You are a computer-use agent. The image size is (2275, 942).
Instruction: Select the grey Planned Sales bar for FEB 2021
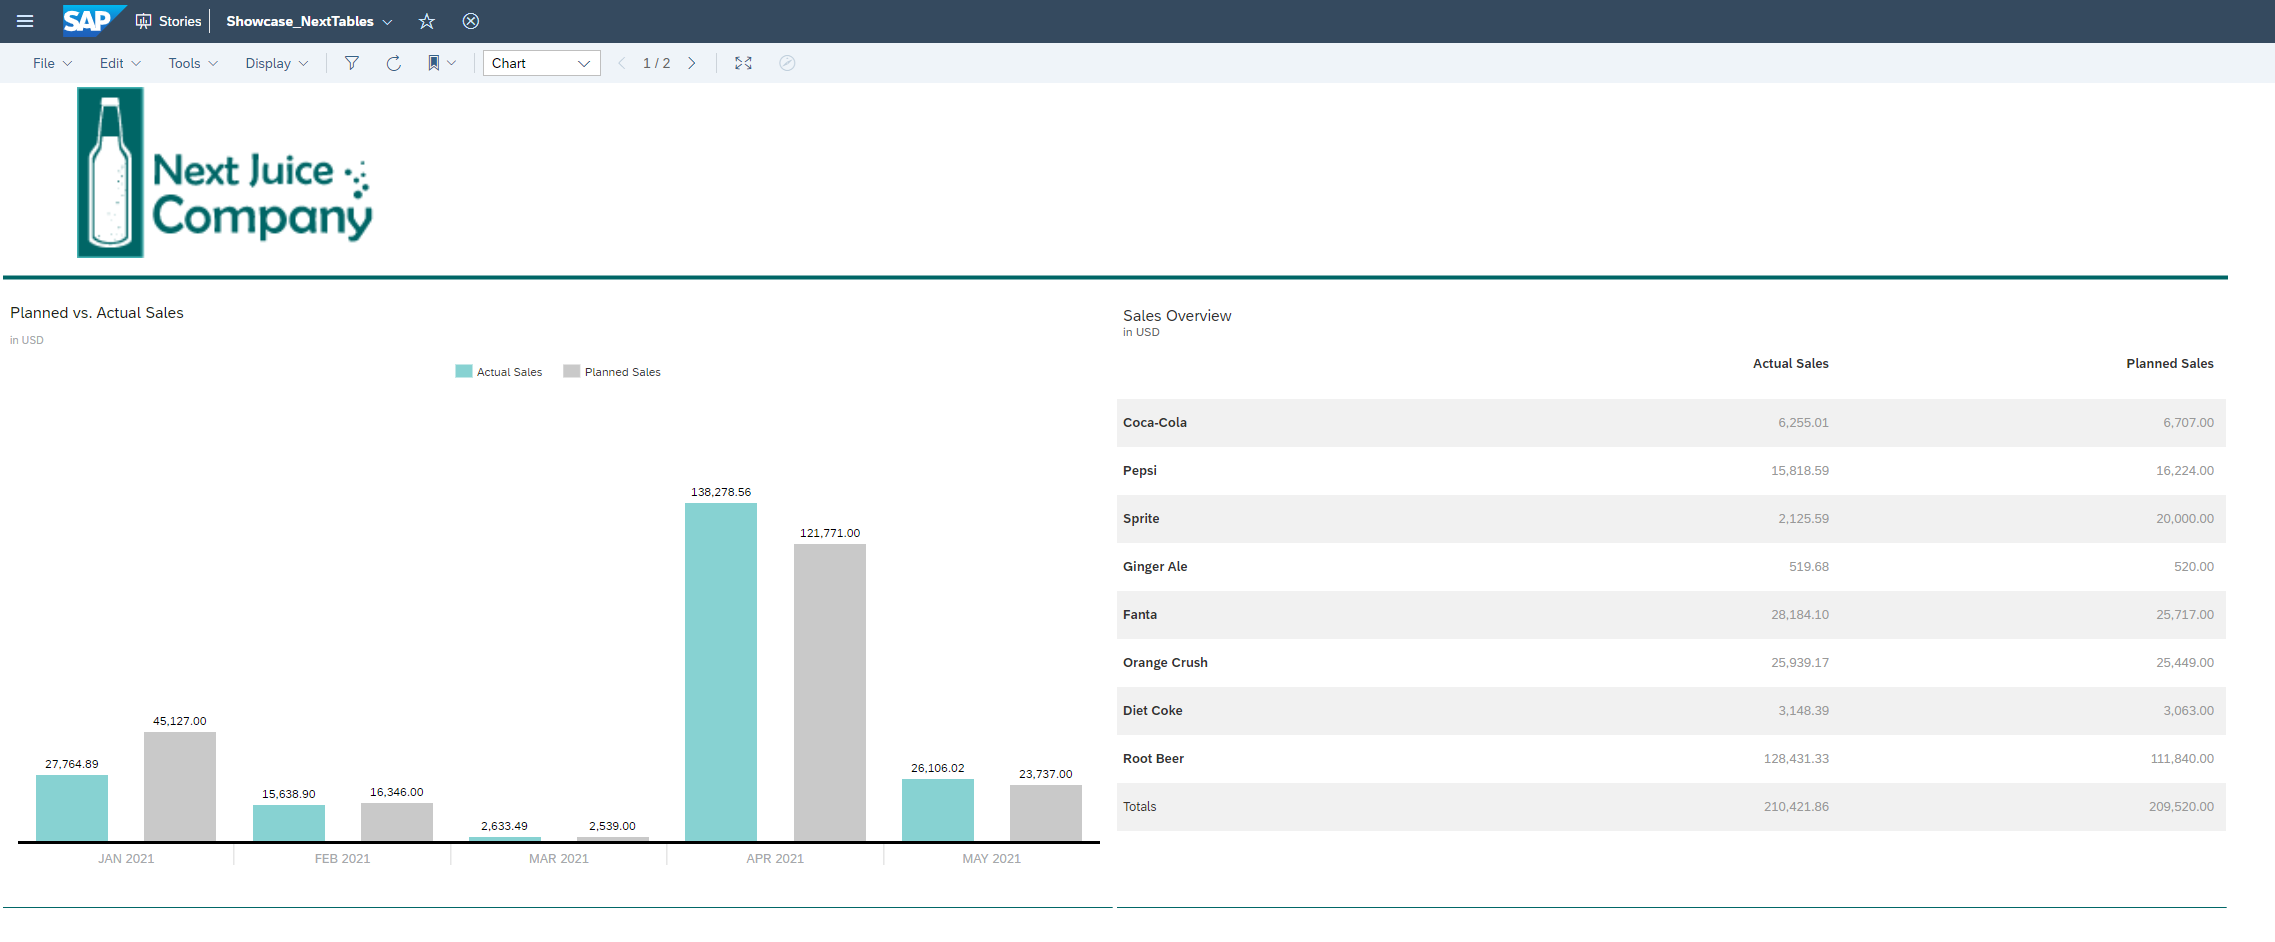pos(397,822)
